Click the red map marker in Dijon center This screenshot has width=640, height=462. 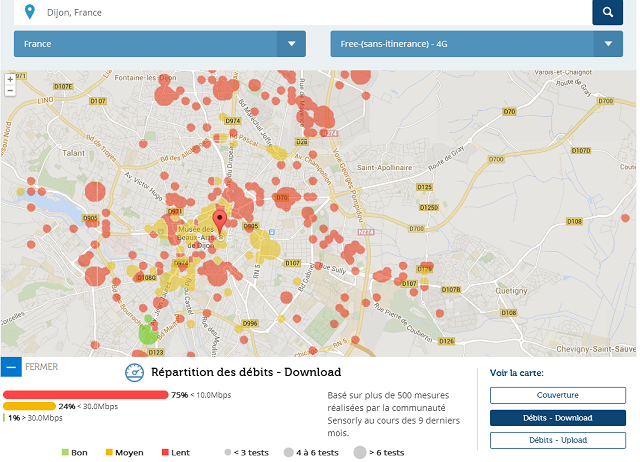pyautogui.click(x=220, y=222)
